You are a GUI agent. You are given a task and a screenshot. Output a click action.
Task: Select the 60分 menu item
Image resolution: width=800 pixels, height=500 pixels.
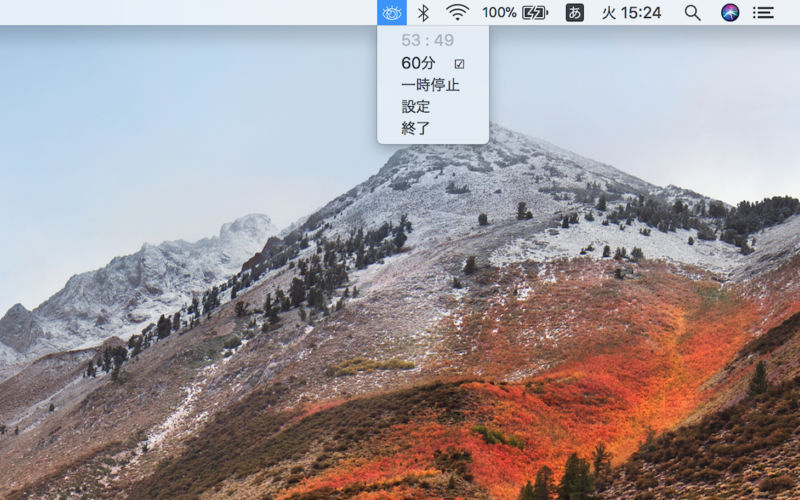(x=433, y=63)
